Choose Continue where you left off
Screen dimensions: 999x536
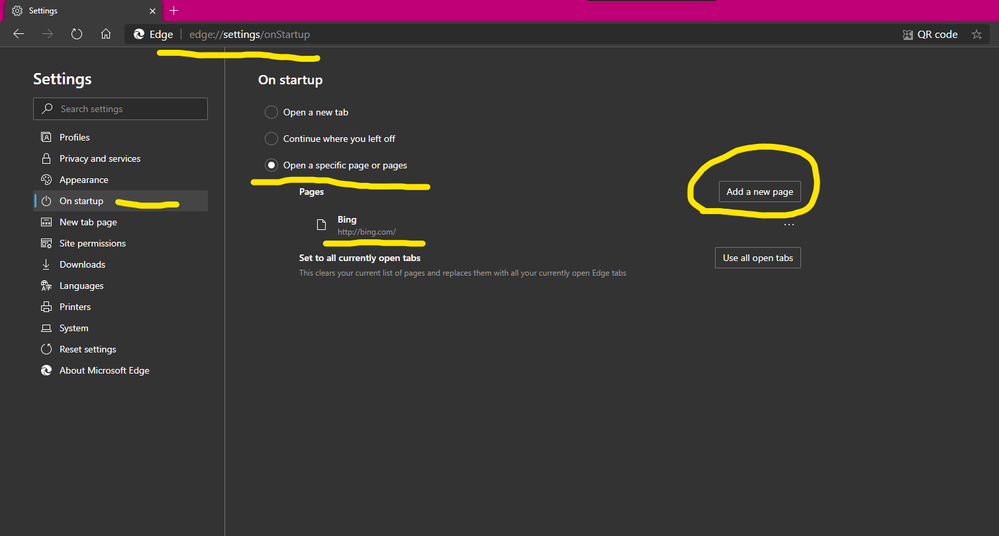pyautogui.click(x=271, y=138)
